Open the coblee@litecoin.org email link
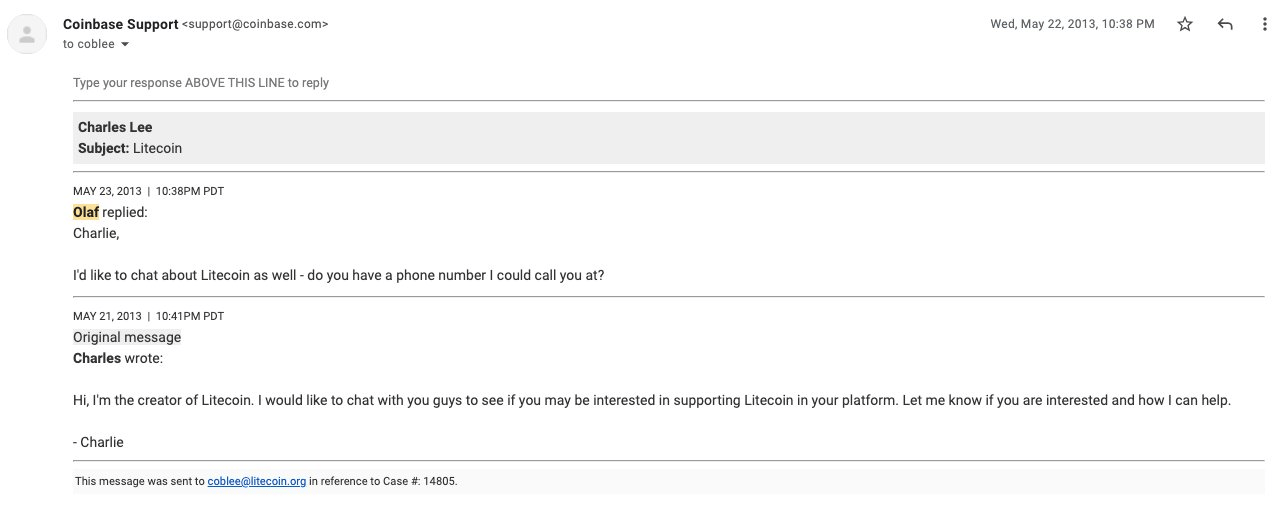 click(257, 481)
